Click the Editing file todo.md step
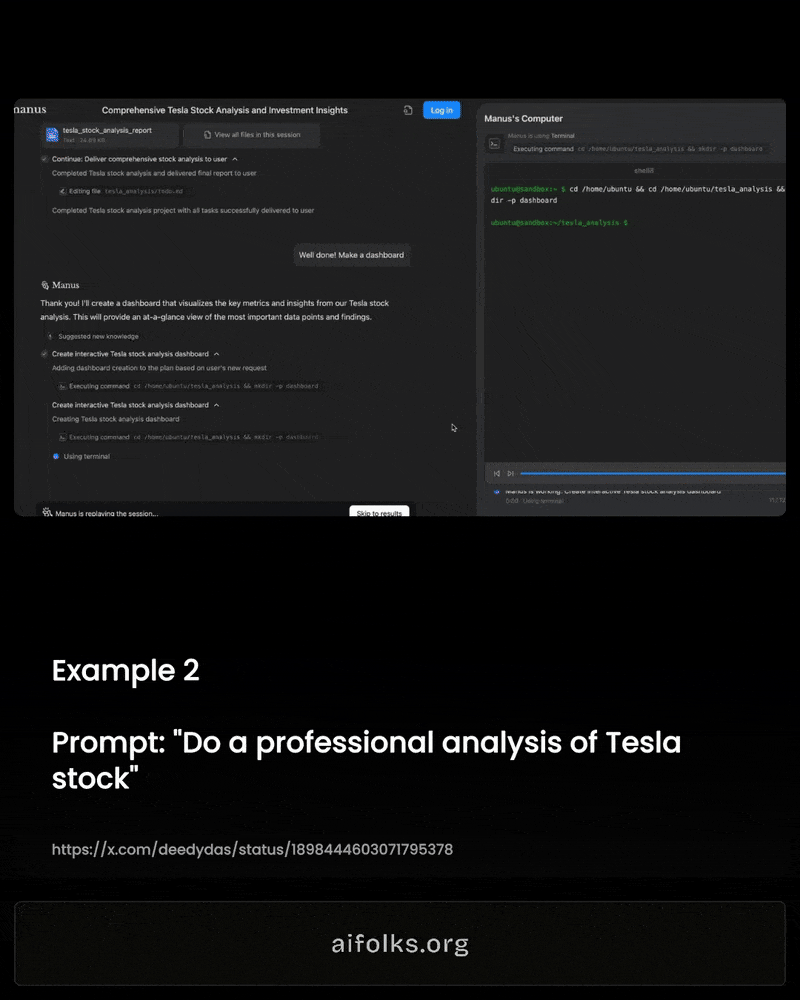 [x=122, y=190]
